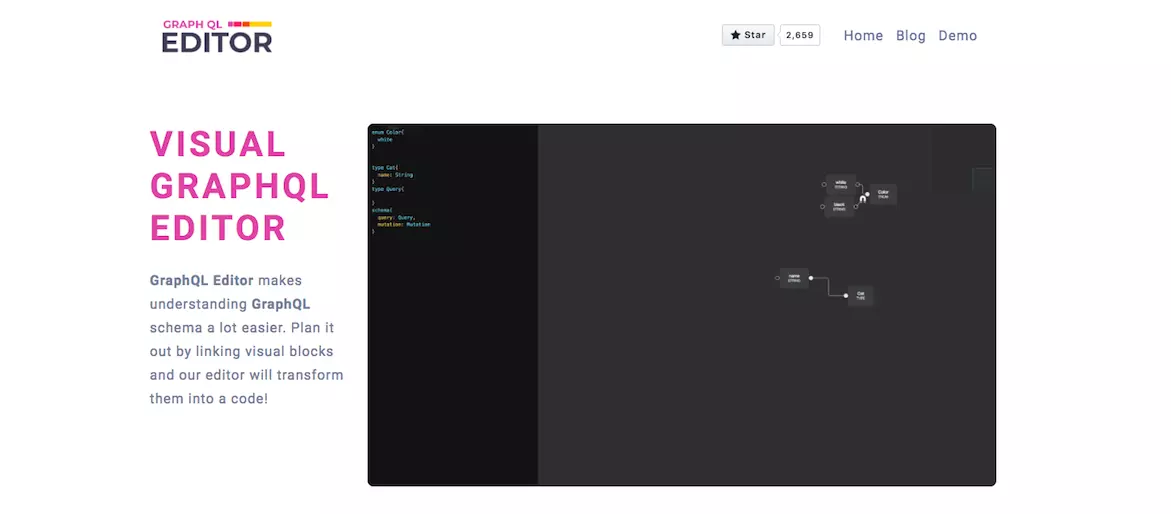Screen dimensions: 1171x514
Task: Click "mutation: Mutation" line in code
Action: coord(404,224)
